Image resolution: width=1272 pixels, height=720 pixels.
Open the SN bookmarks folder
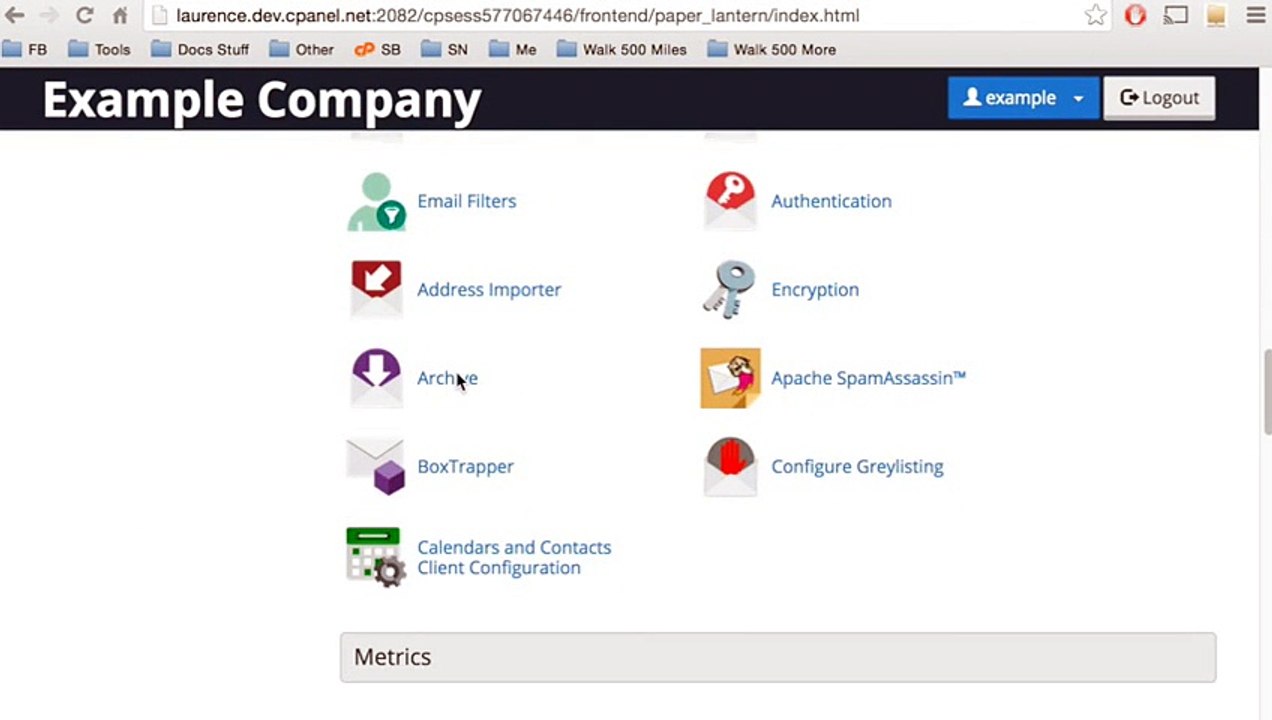point(445,49)
